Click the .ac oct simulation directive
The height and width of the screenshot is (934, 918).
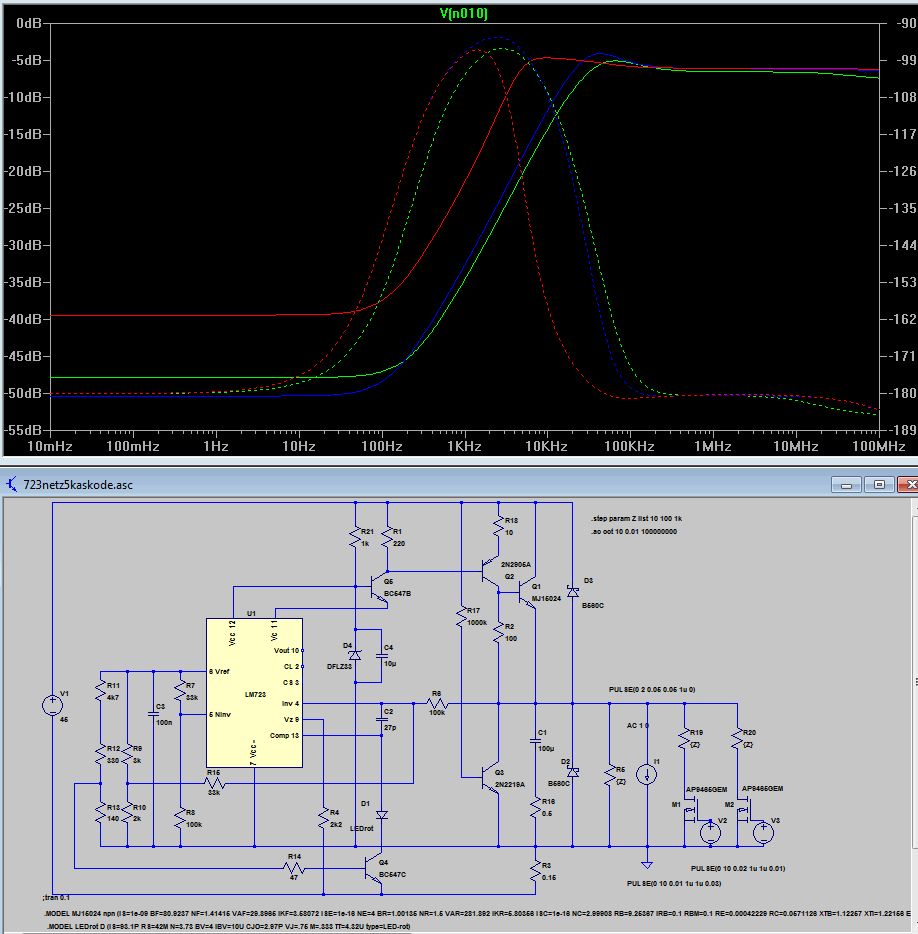tap(634, 531)
